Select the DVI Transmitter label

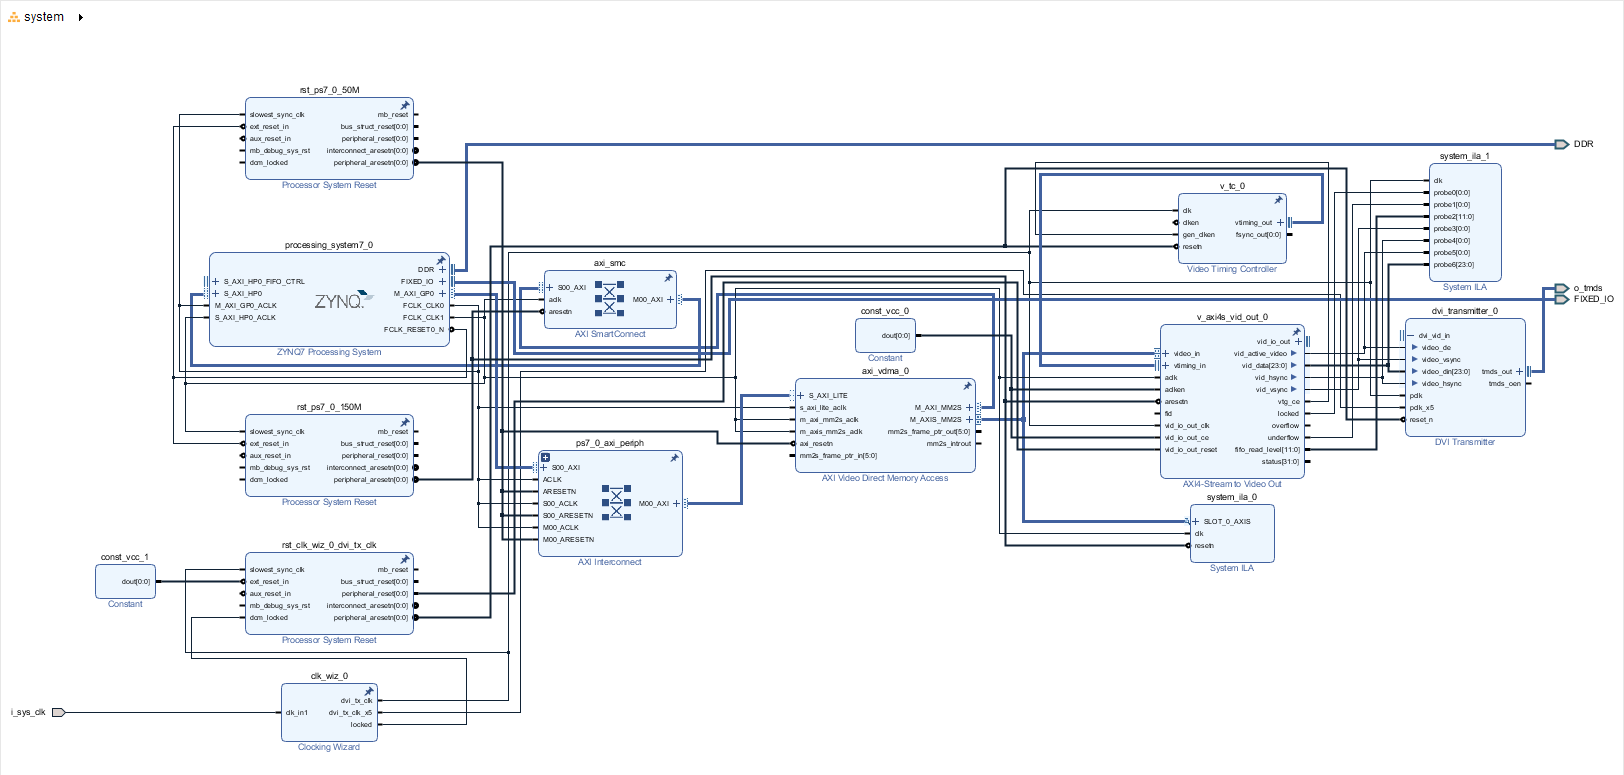pos(1465,442)
